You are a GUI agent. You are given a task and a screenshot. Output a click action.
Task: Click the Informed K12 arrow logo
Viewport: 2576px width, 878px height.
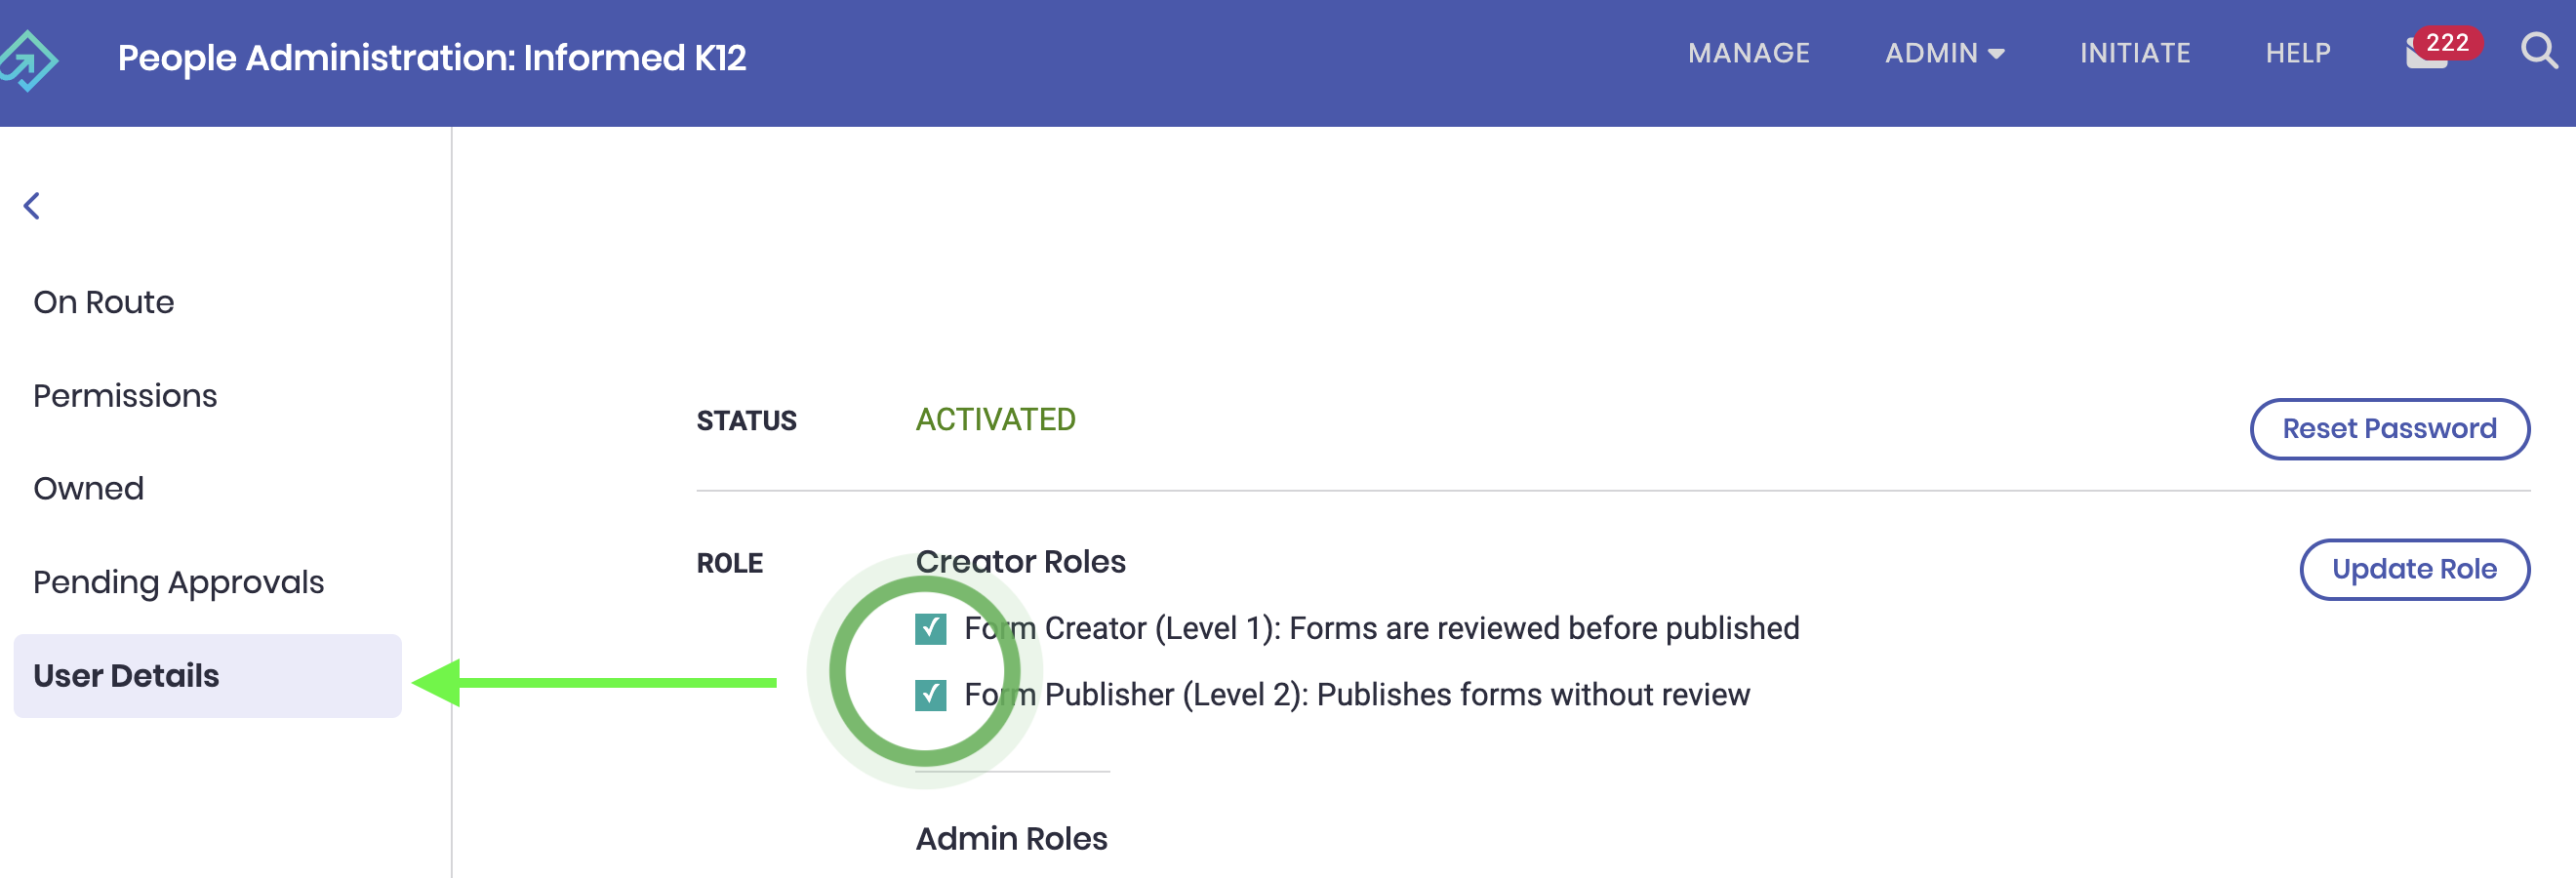[29, 60]
